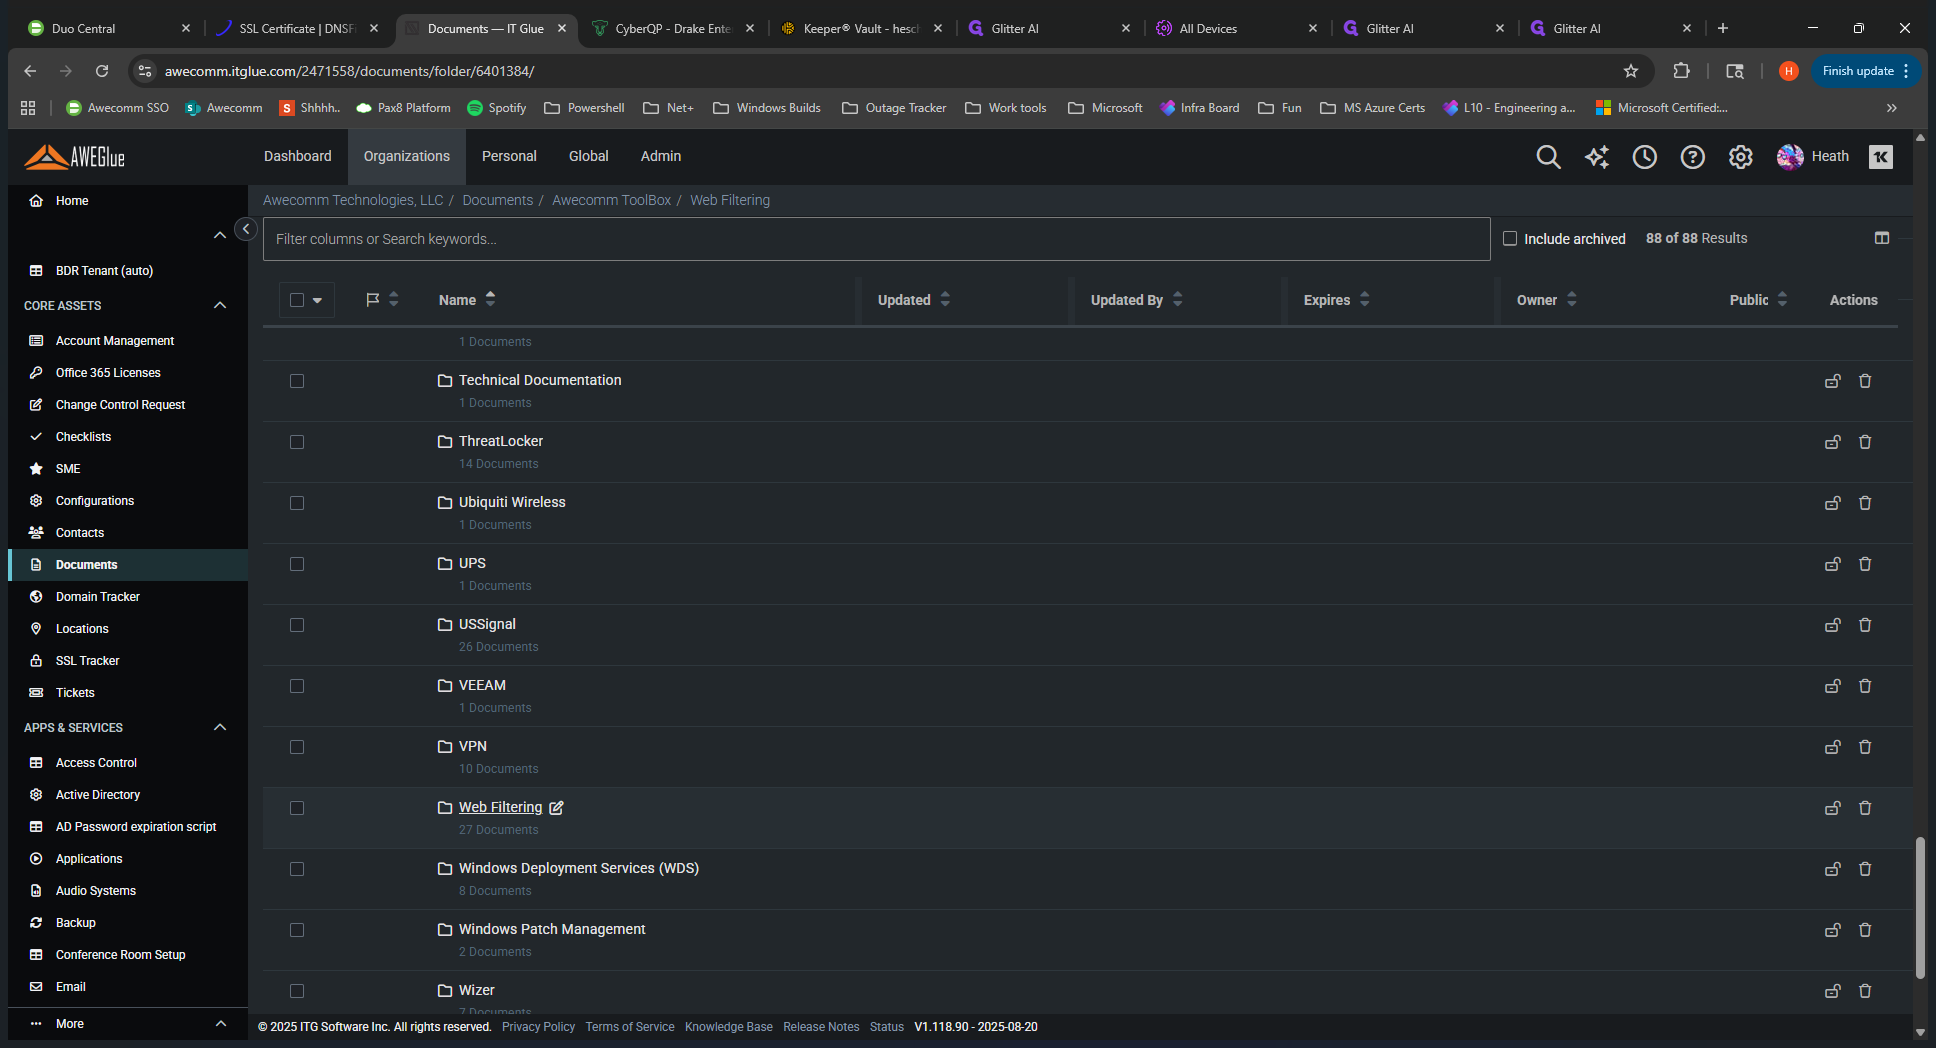Image resolution: width=1936 pixels, height=1048 pixels.
Task: Open the recent history clock icon
Action: pos(1645,157)
